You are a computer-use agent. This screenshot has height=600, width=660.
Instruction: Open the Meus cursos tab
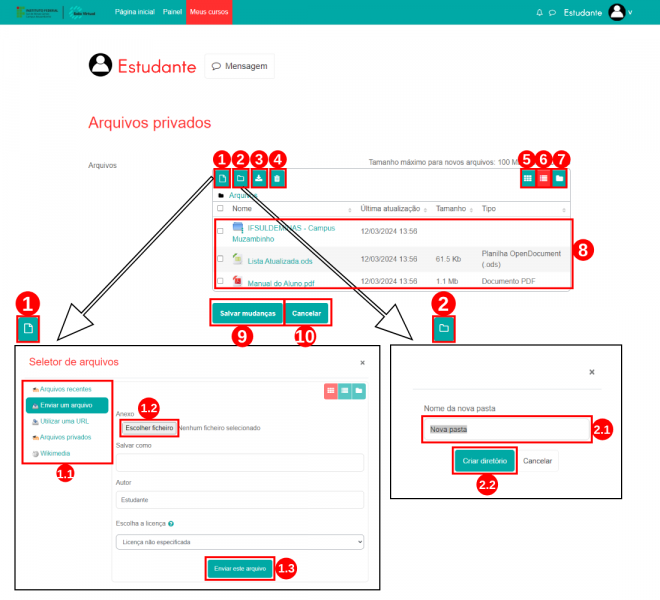[209, 12]
